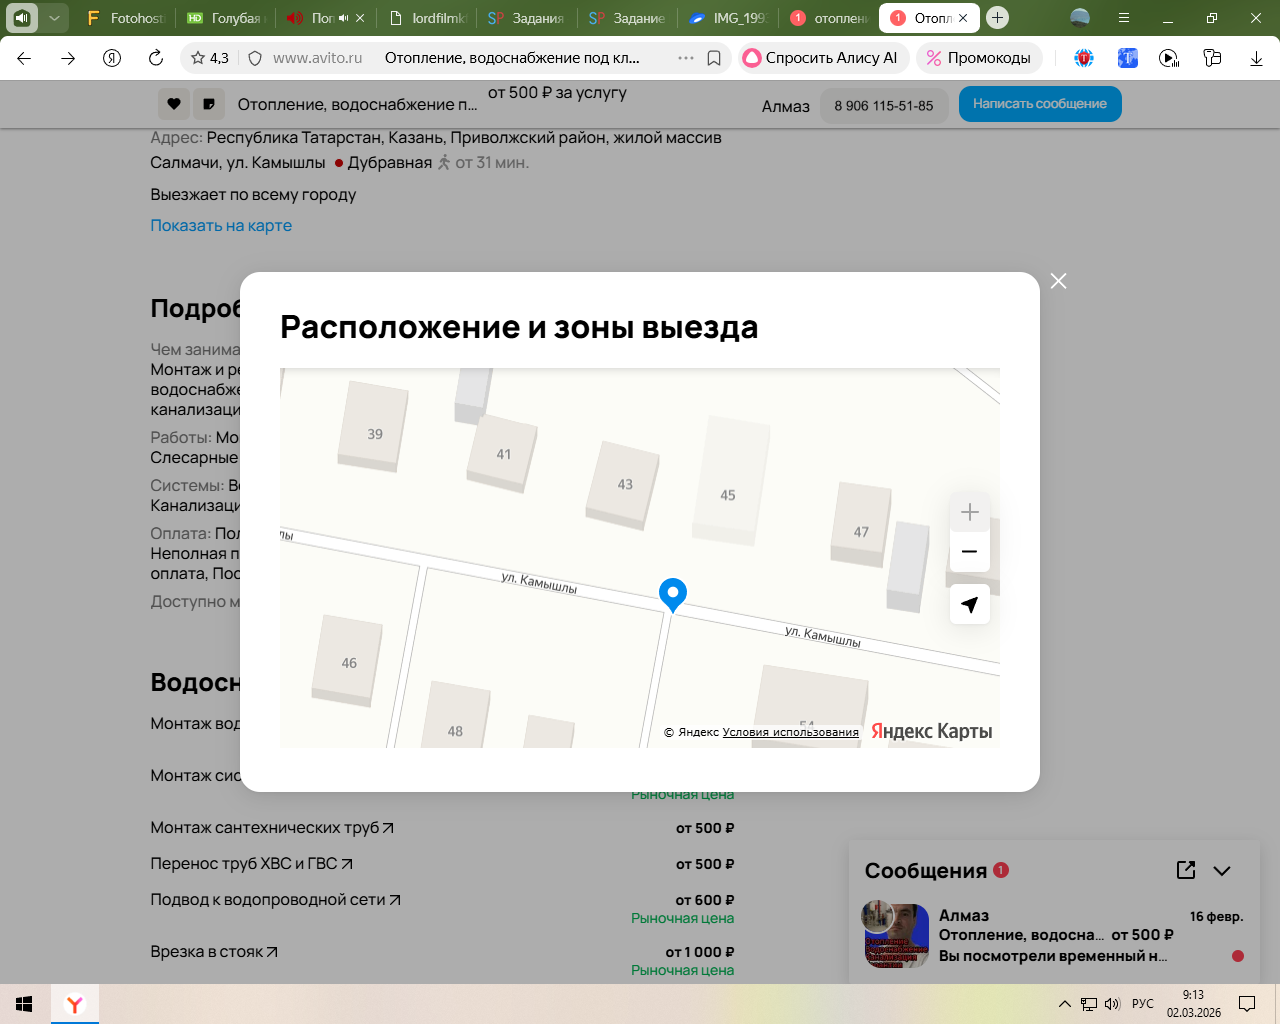The width and height of the screenshot is (1280, 1024).
Task: Switch to the Fotohost tab
Action: click(126, 18)
